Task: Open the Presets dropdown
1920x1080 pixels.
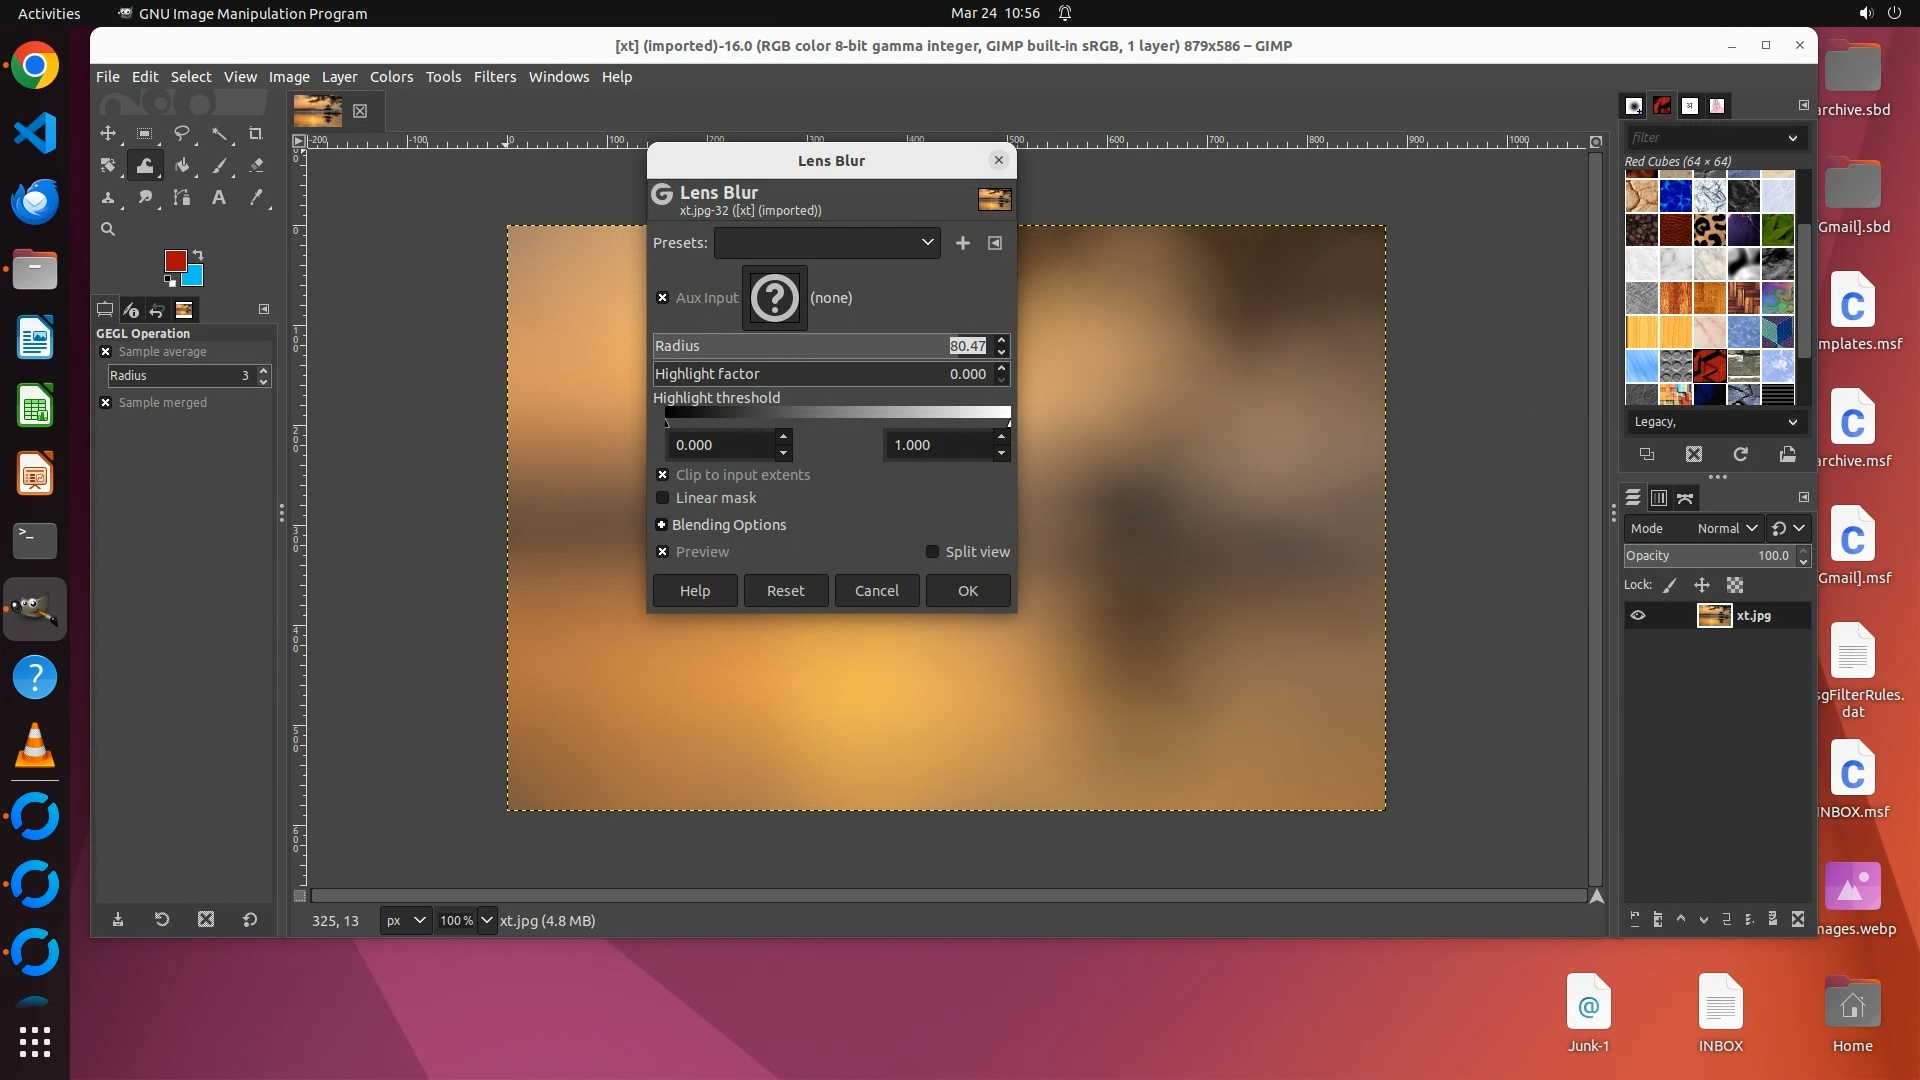Action: 827,243
